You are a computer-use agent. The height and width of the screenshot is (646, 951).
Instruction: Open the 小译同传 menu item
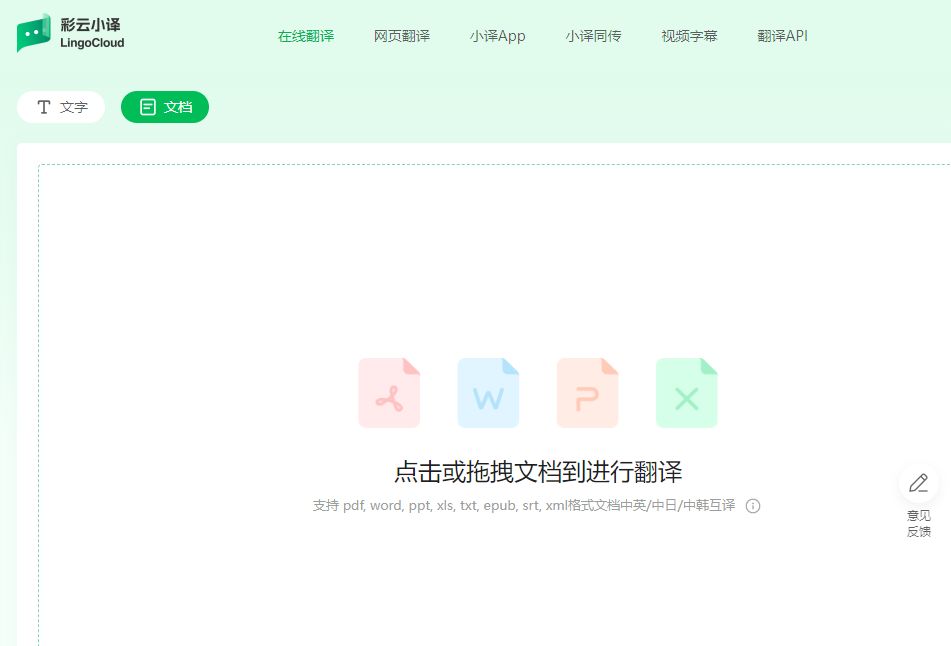pyautogui.click(x=593, y=36)
